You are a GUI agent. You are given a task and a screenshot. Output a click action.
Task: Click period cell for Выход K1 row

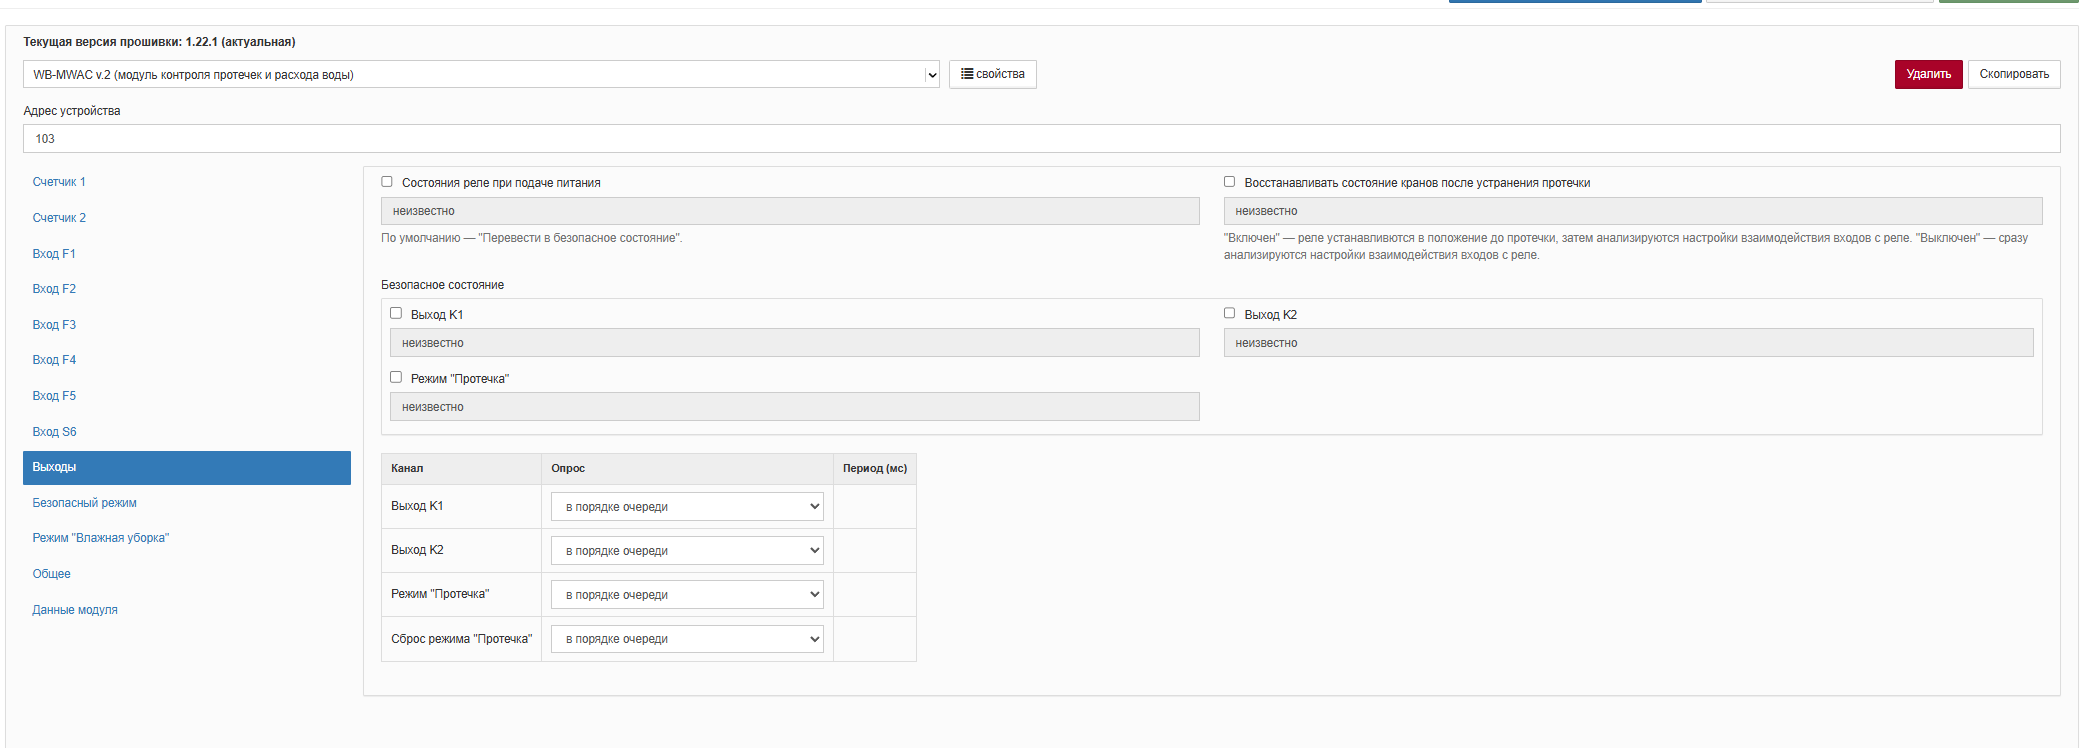874,507
